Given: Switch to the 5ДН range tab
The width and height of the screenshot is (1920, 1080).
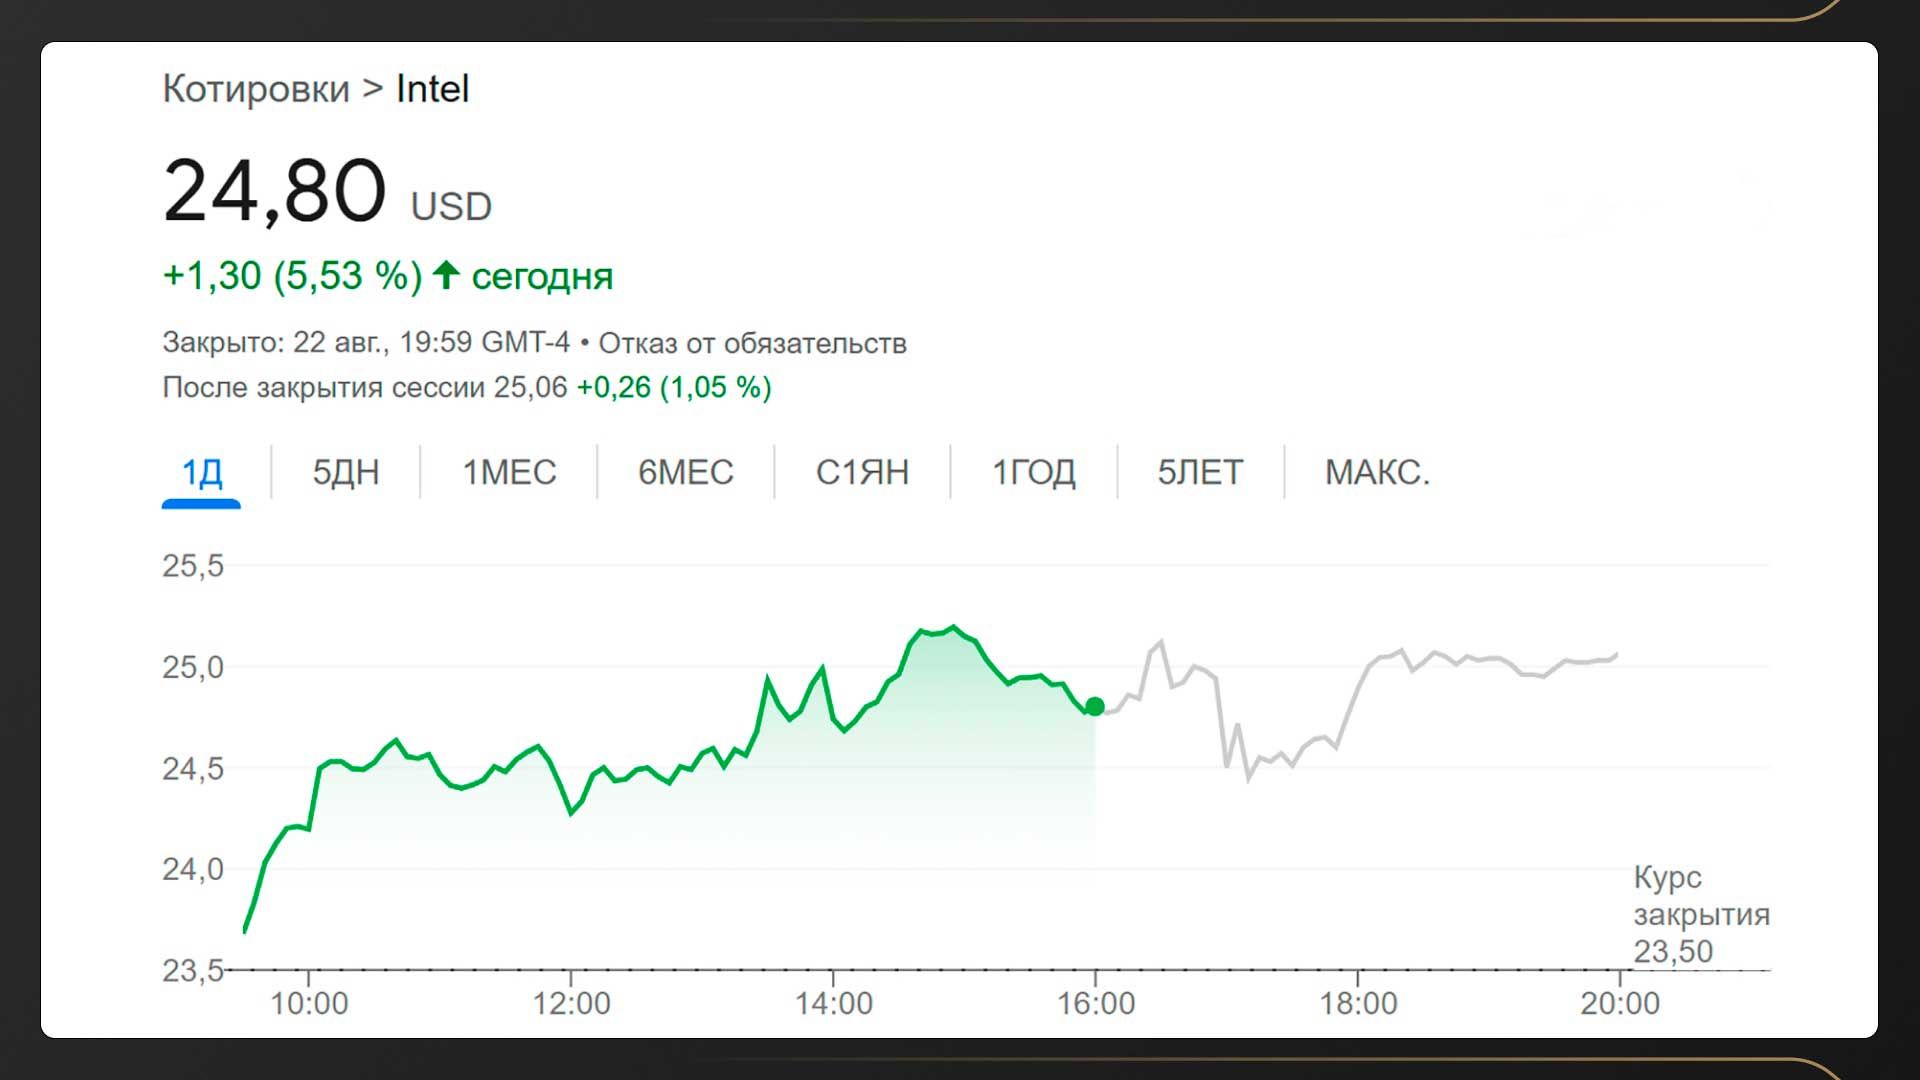Looking at the screenshot, I should [x=346, y=472].
